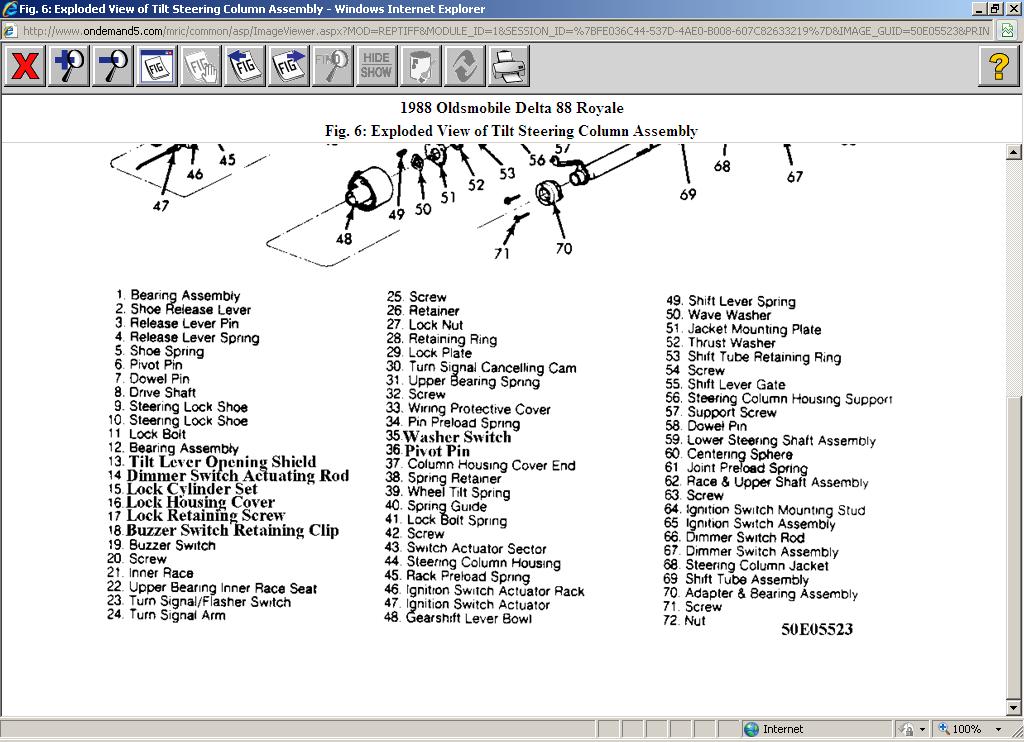Click the "1988 Oldsmobile Delta 88 Royale" heading
Image resolution: width=1024 pixels, height=742 pixels.
pos(511,108)
